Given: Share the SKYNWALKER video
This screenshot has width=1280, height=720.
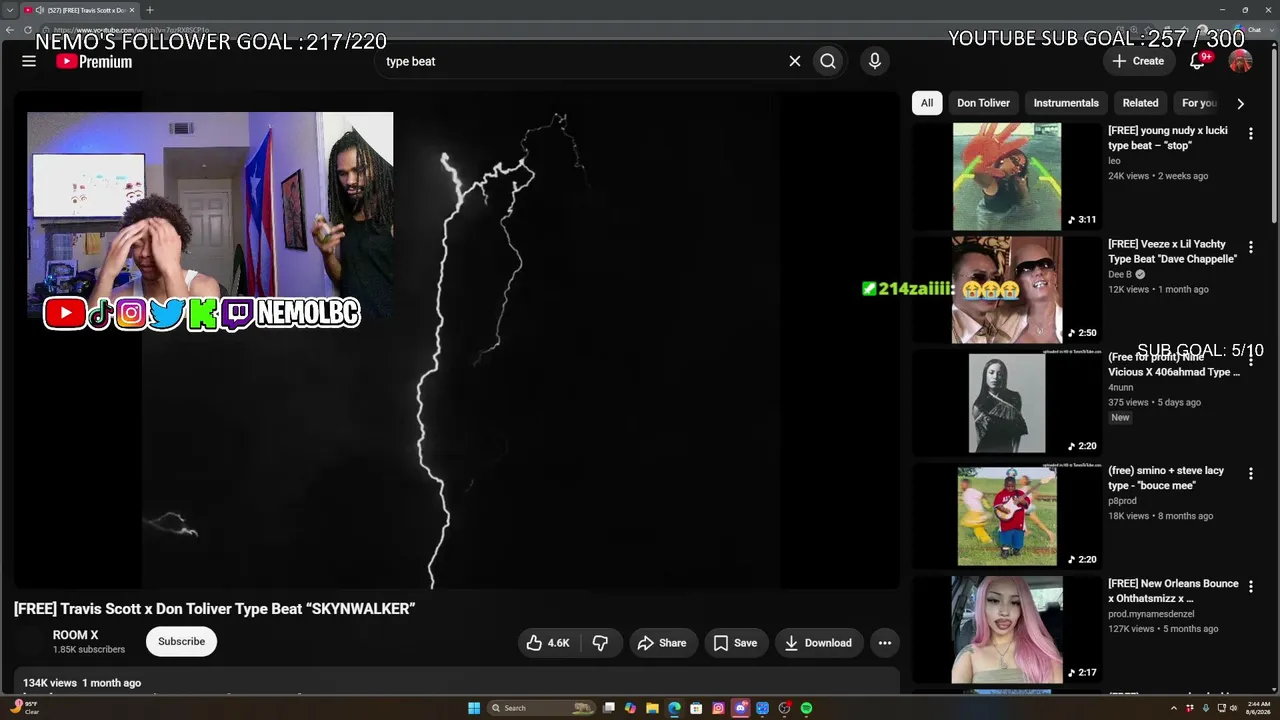Looking at the screenshot, I should coord(662,643).
